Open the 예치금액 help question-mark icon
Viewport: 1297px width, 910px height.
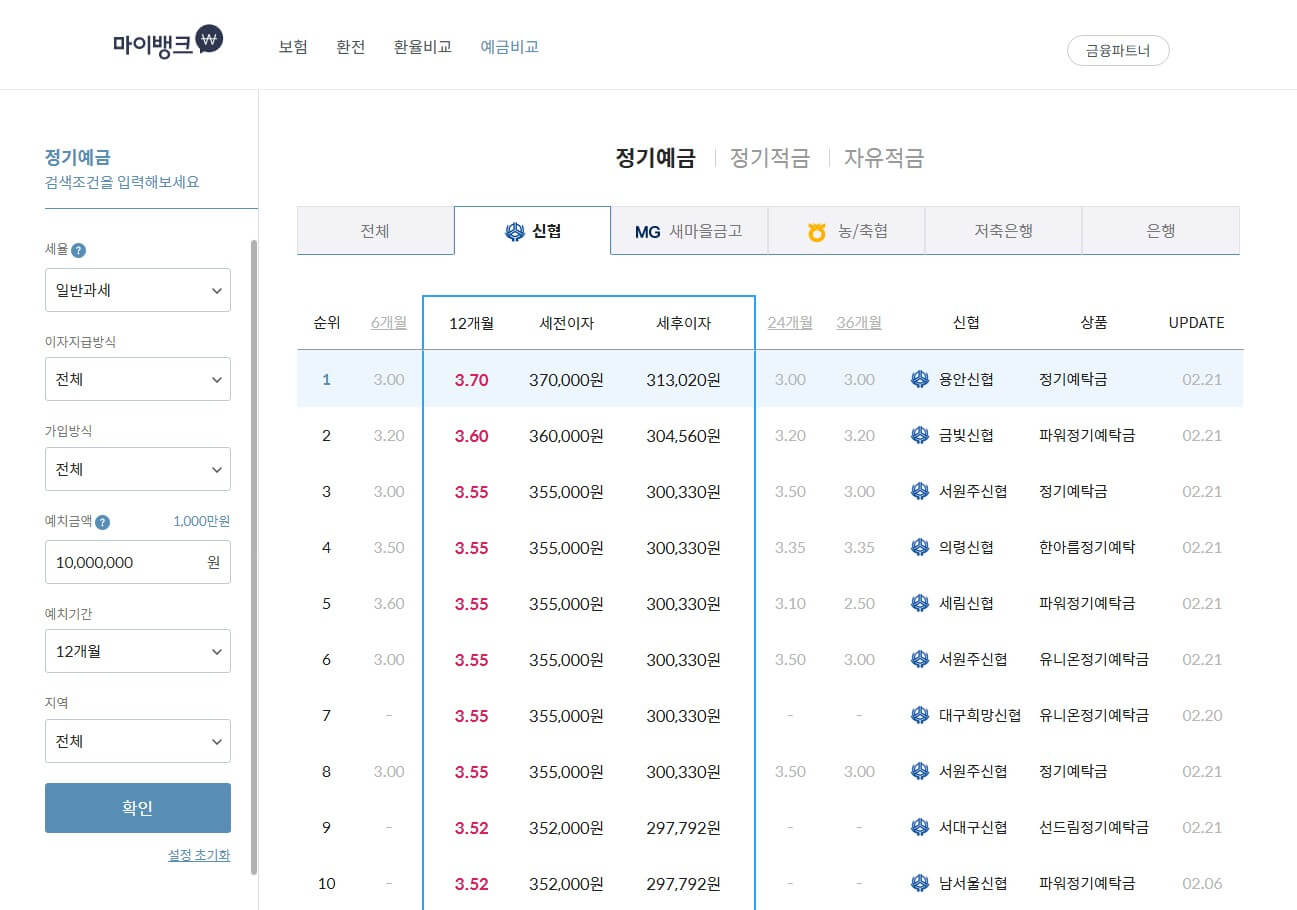click(105, 521)
